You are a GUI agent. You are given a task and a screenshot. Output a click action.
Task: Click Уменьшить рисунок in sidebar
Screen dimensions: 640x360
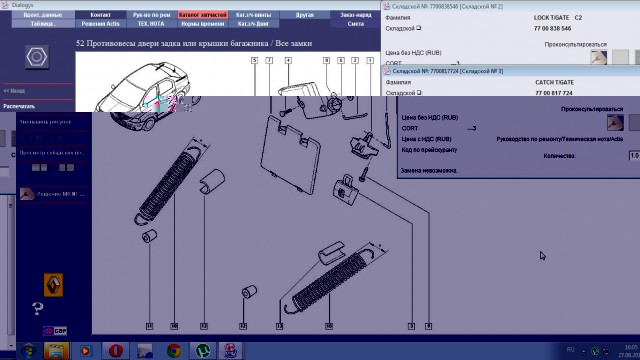pyautogui.click(x=45, y=122)
